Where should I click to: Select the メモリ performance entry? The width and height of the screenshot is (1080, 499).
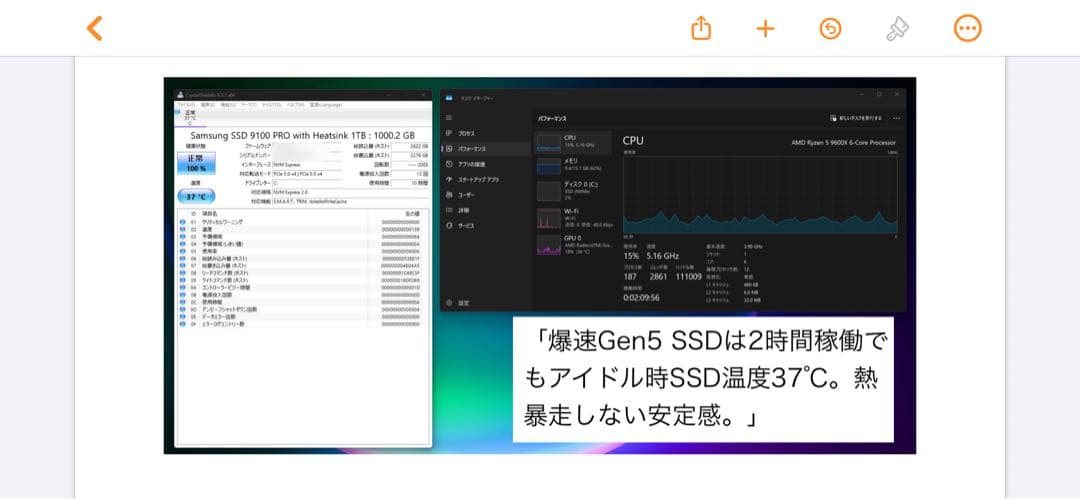573,166
